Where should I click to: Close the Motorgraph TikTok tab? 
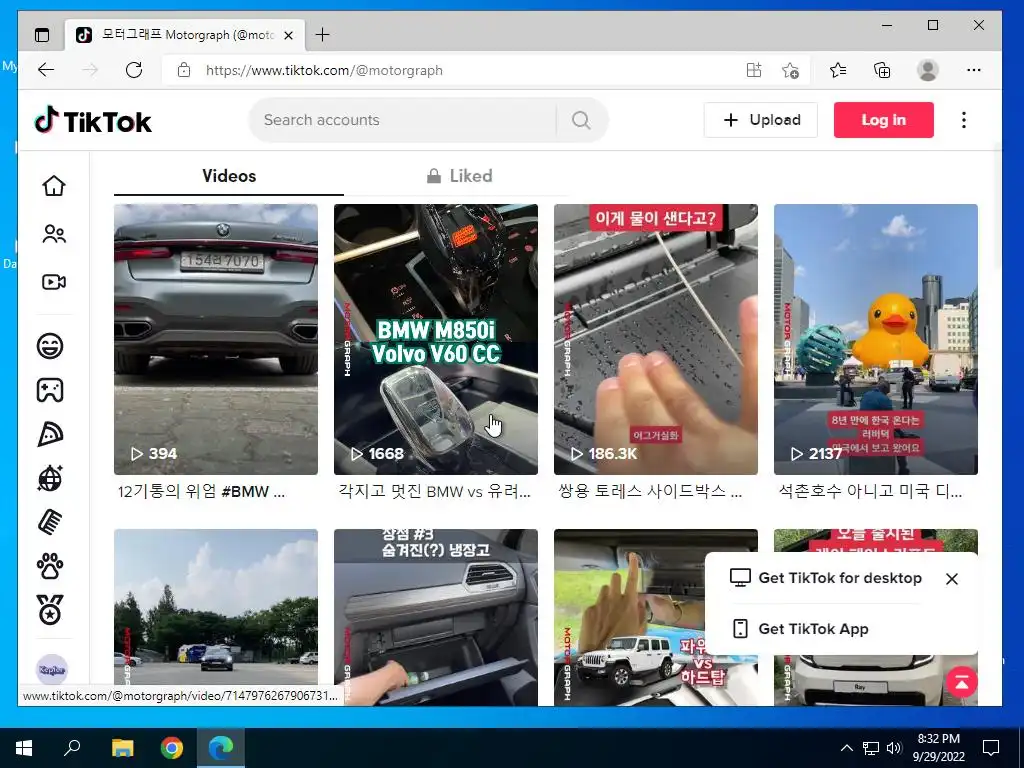pos(289,35)
